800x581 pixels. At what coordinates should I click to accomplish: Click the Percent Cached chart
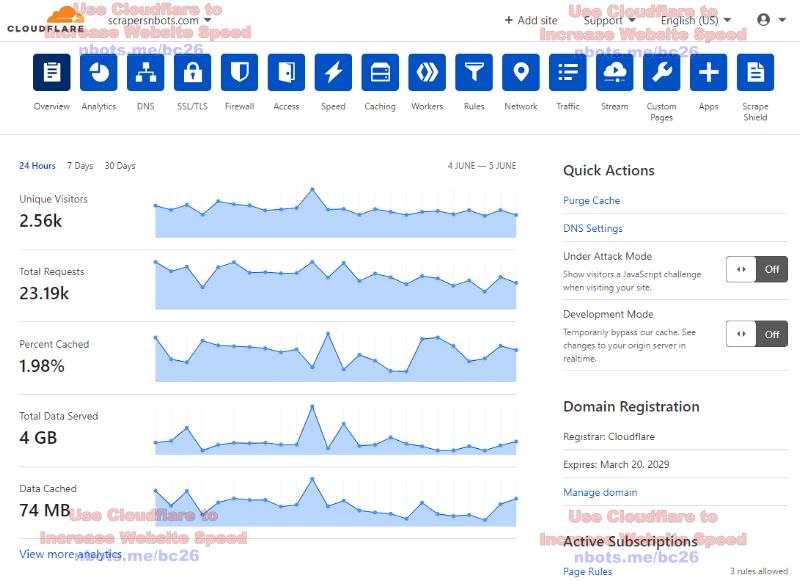click(336, 357)
